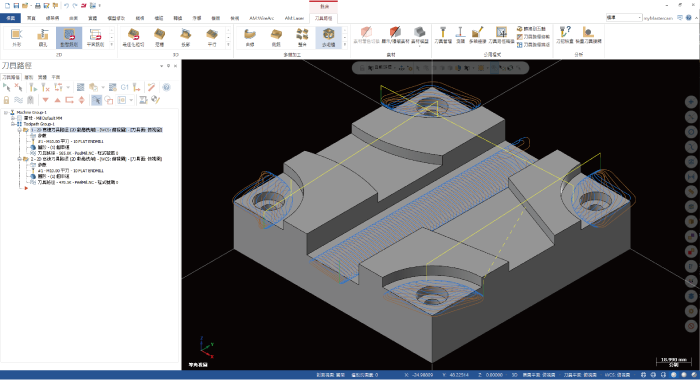
Task: Collapse the Toolpath Group-1 tree node
Action: coord(13,124)
